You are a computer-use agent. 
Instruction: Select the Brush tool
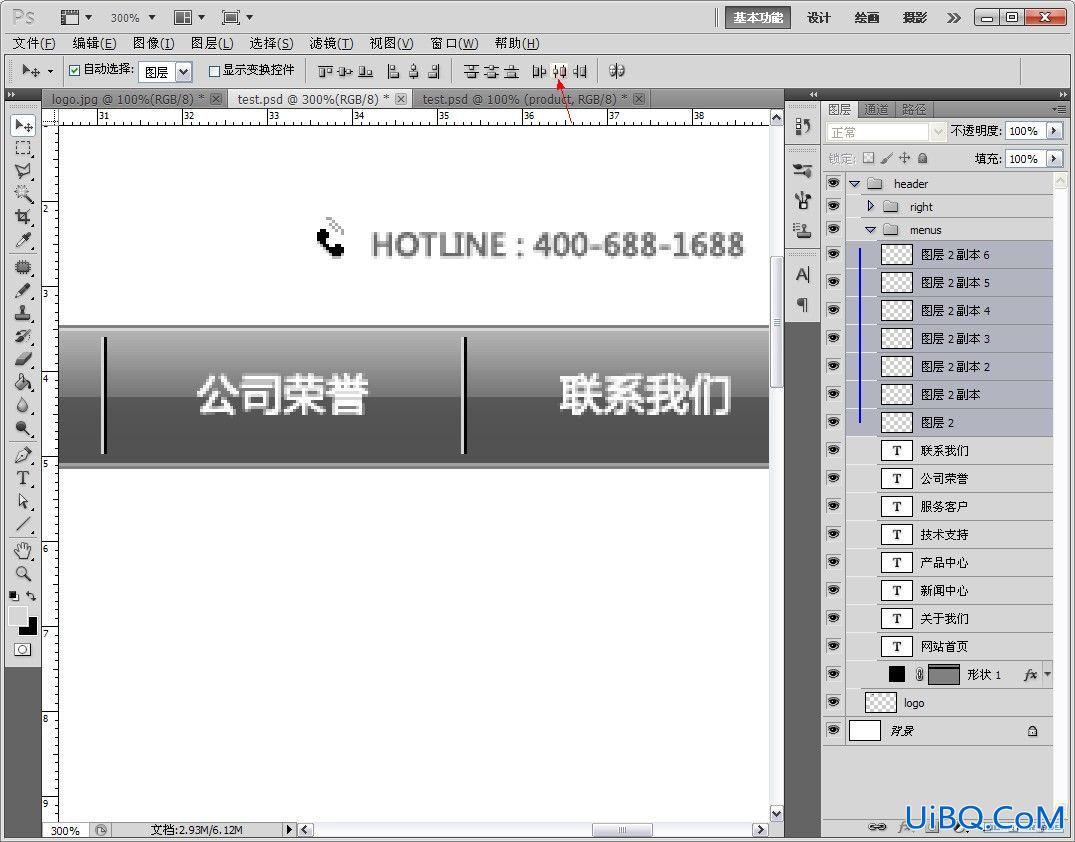coord(23,290)
